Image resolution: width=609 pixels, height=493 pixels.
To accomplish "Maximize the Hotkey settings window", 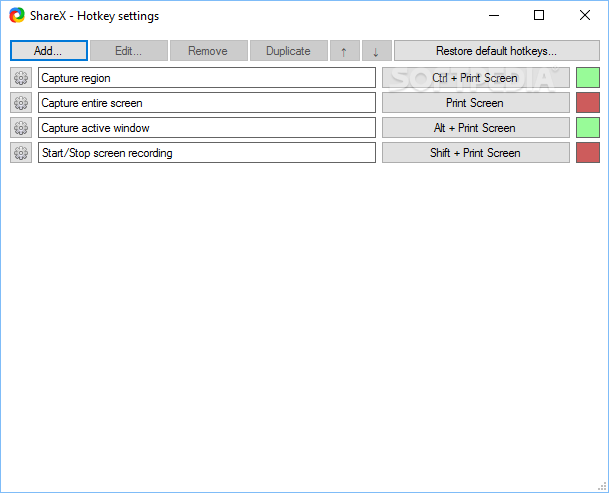I will (x=539, y=16).
